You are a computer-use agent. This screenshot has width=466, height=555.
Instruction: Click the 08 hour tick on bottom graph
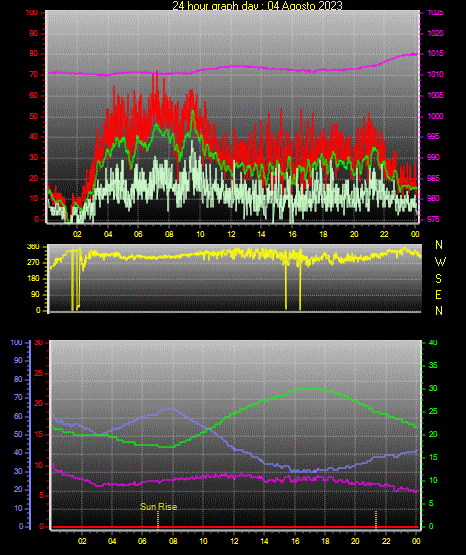point(173,541)
